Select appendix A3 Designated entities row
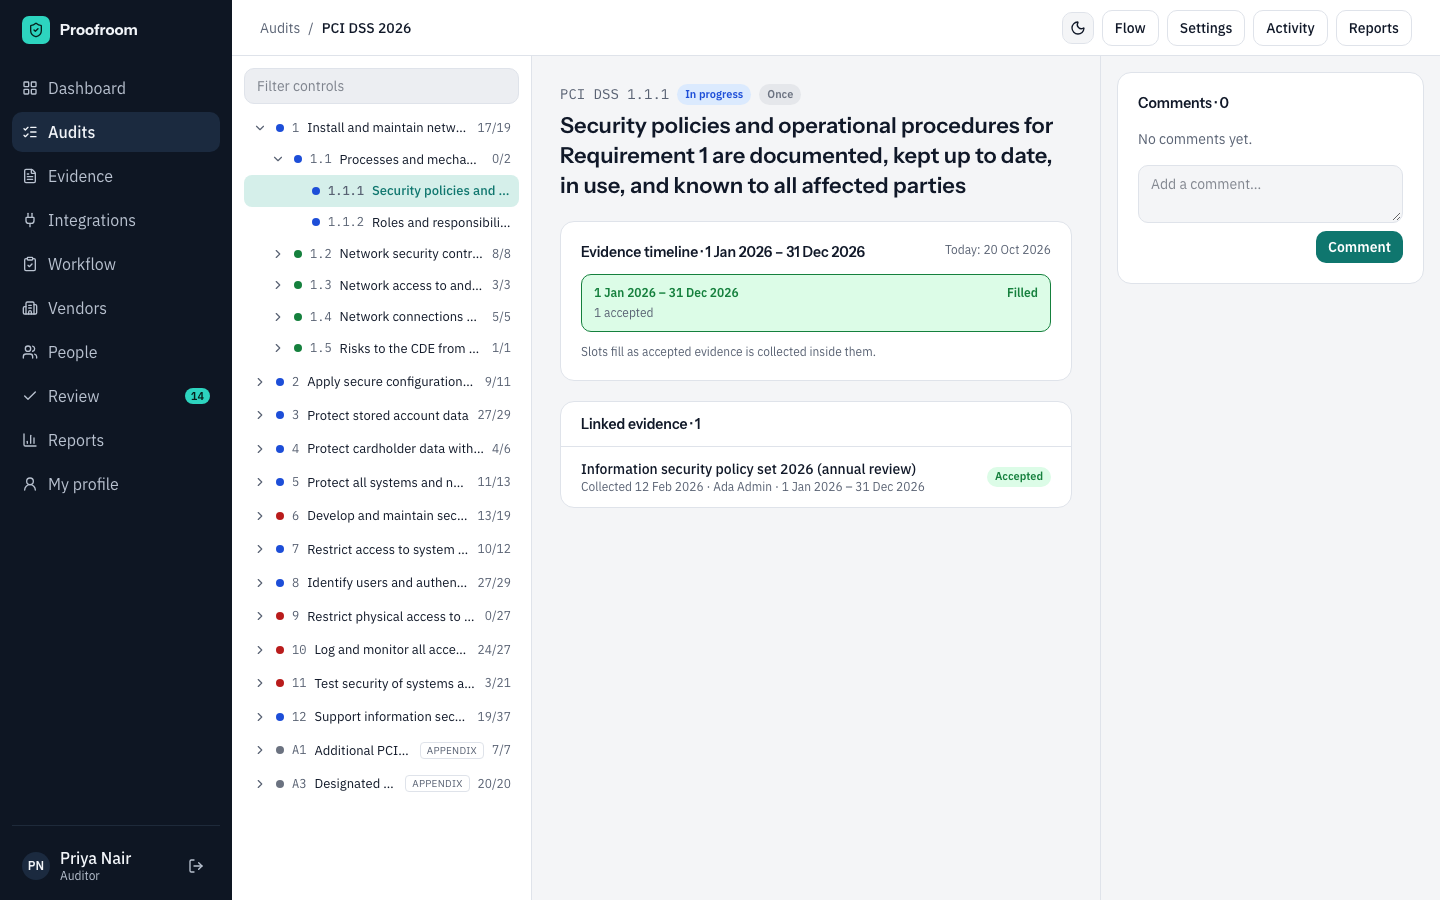 click(381, 784)
